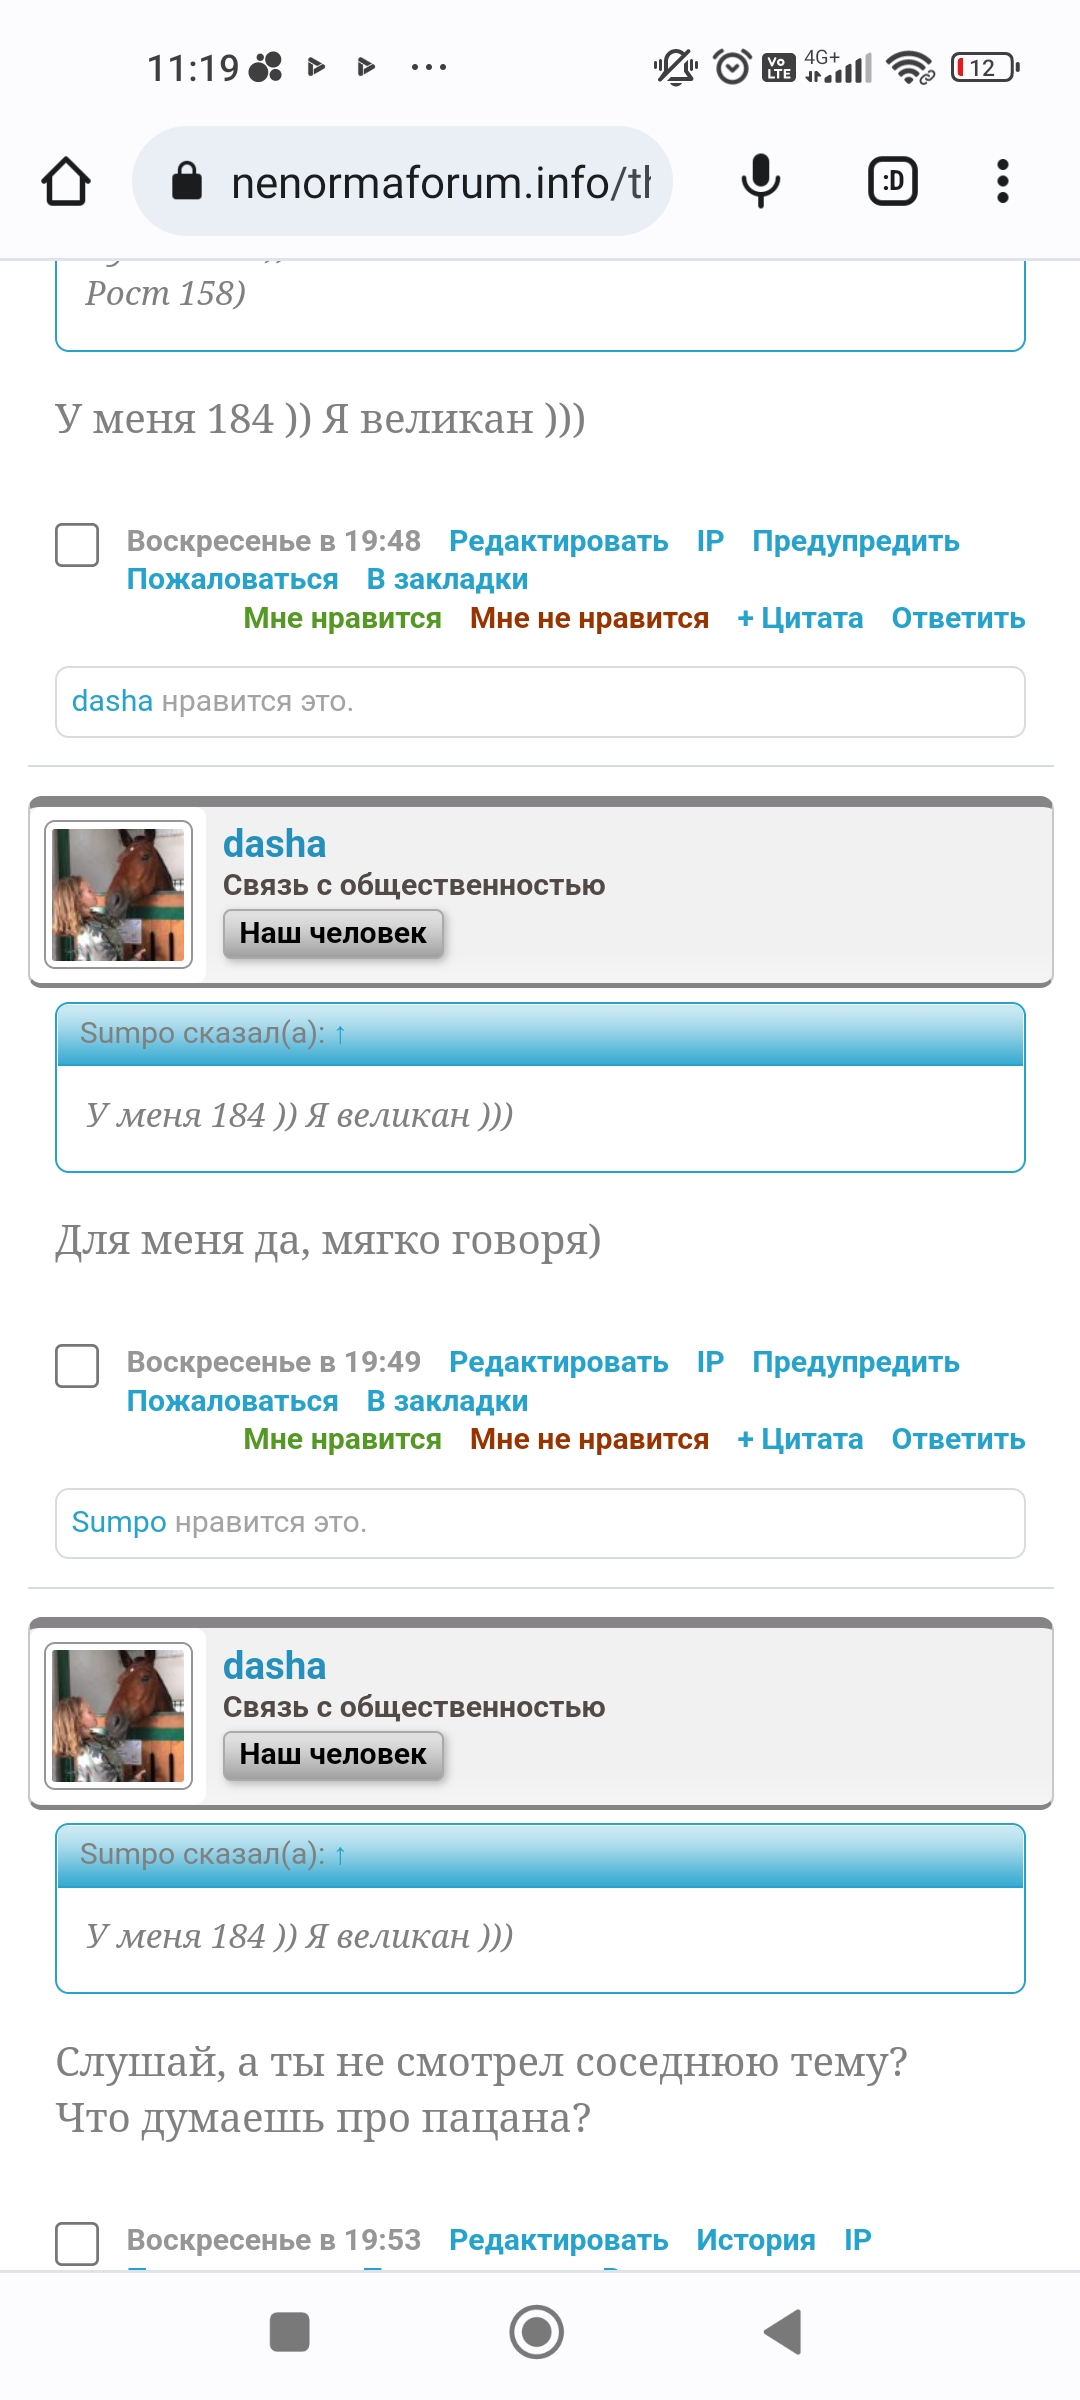Viewport: 1080px width, 2400px height.
Task: Click 'История' link on the 19:53 post
Action: coord(756,2240)
